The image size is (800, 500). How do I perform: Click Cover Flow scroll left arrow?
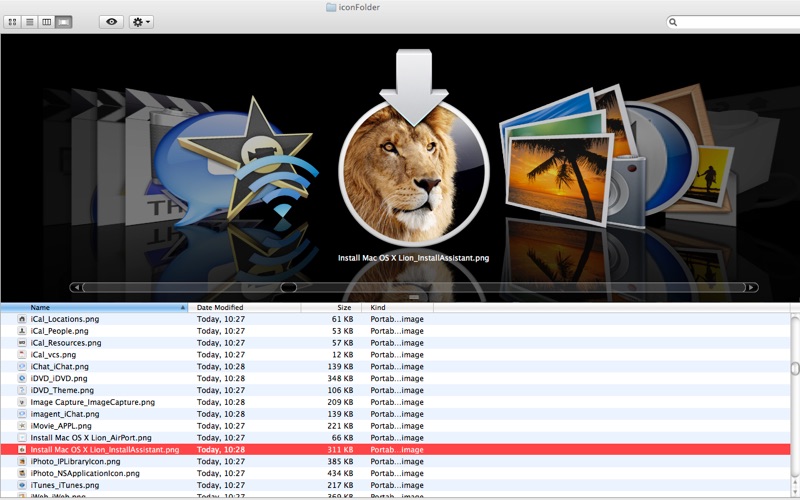click(77, 287)
